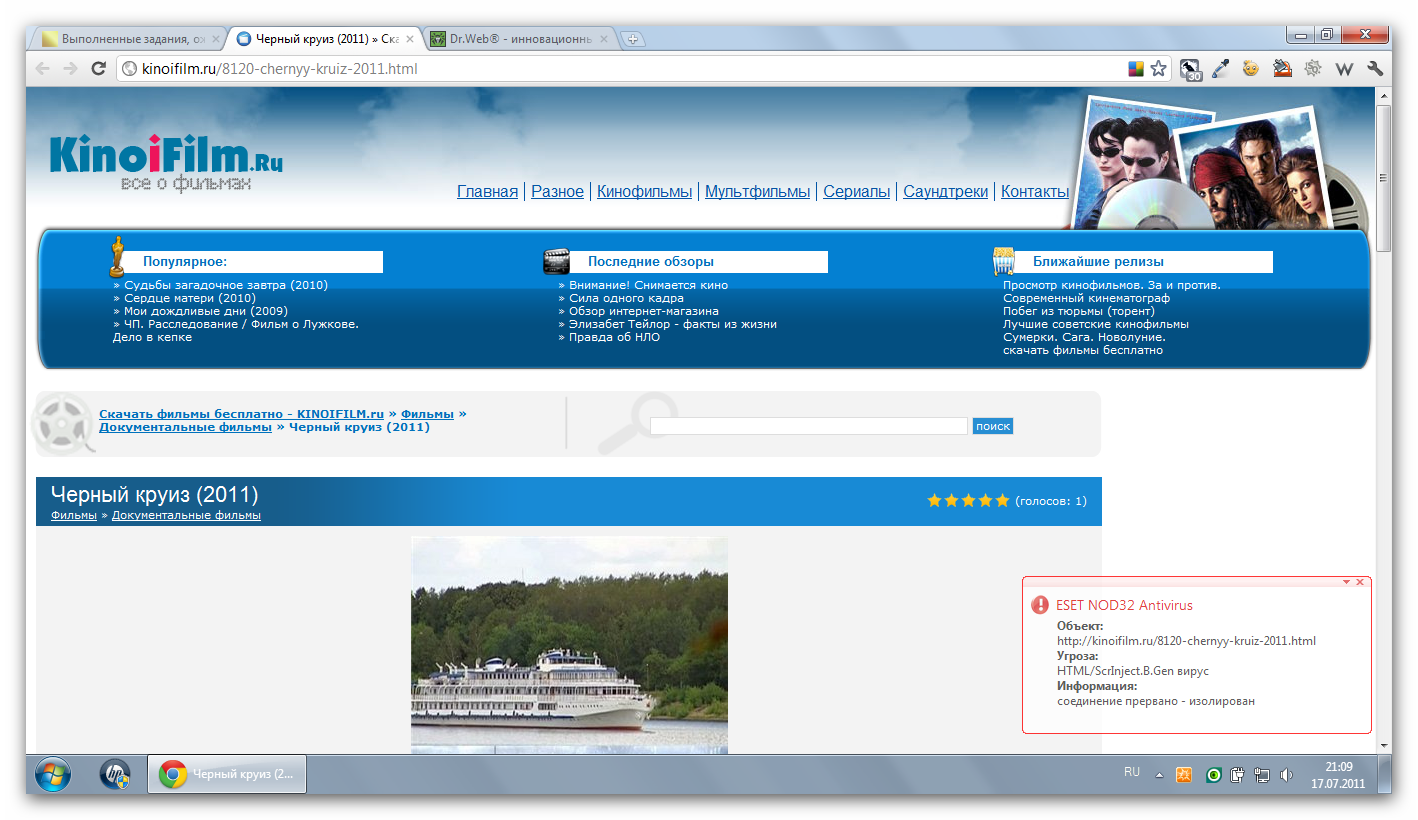This screenshot has width=1418, height=820.
Task: Click the gray gear SQ extension icon
Action: pos(1313,69)
